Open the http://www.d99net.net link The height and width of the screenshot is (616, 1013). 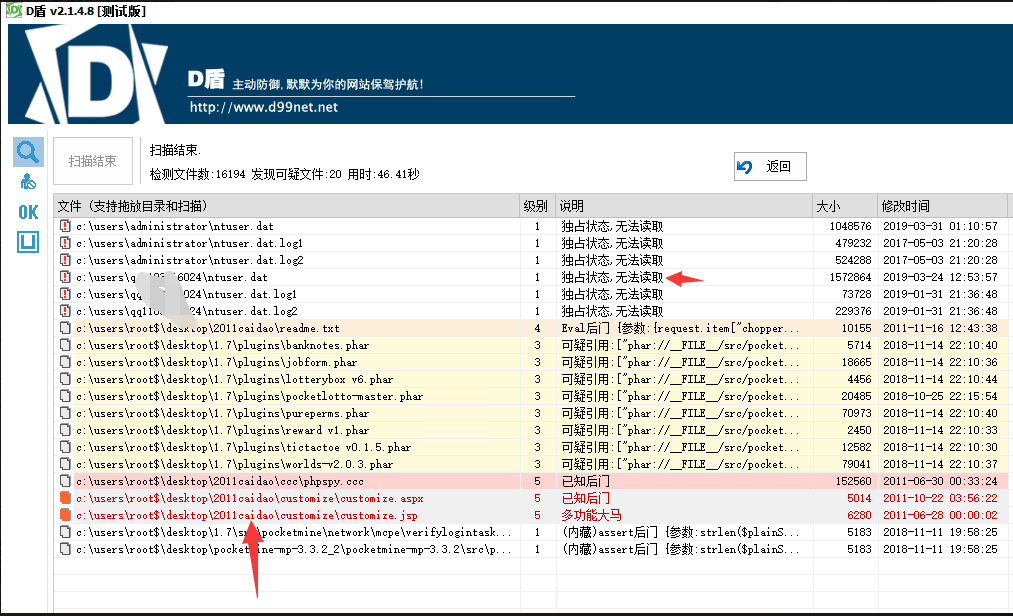(263, 107)
